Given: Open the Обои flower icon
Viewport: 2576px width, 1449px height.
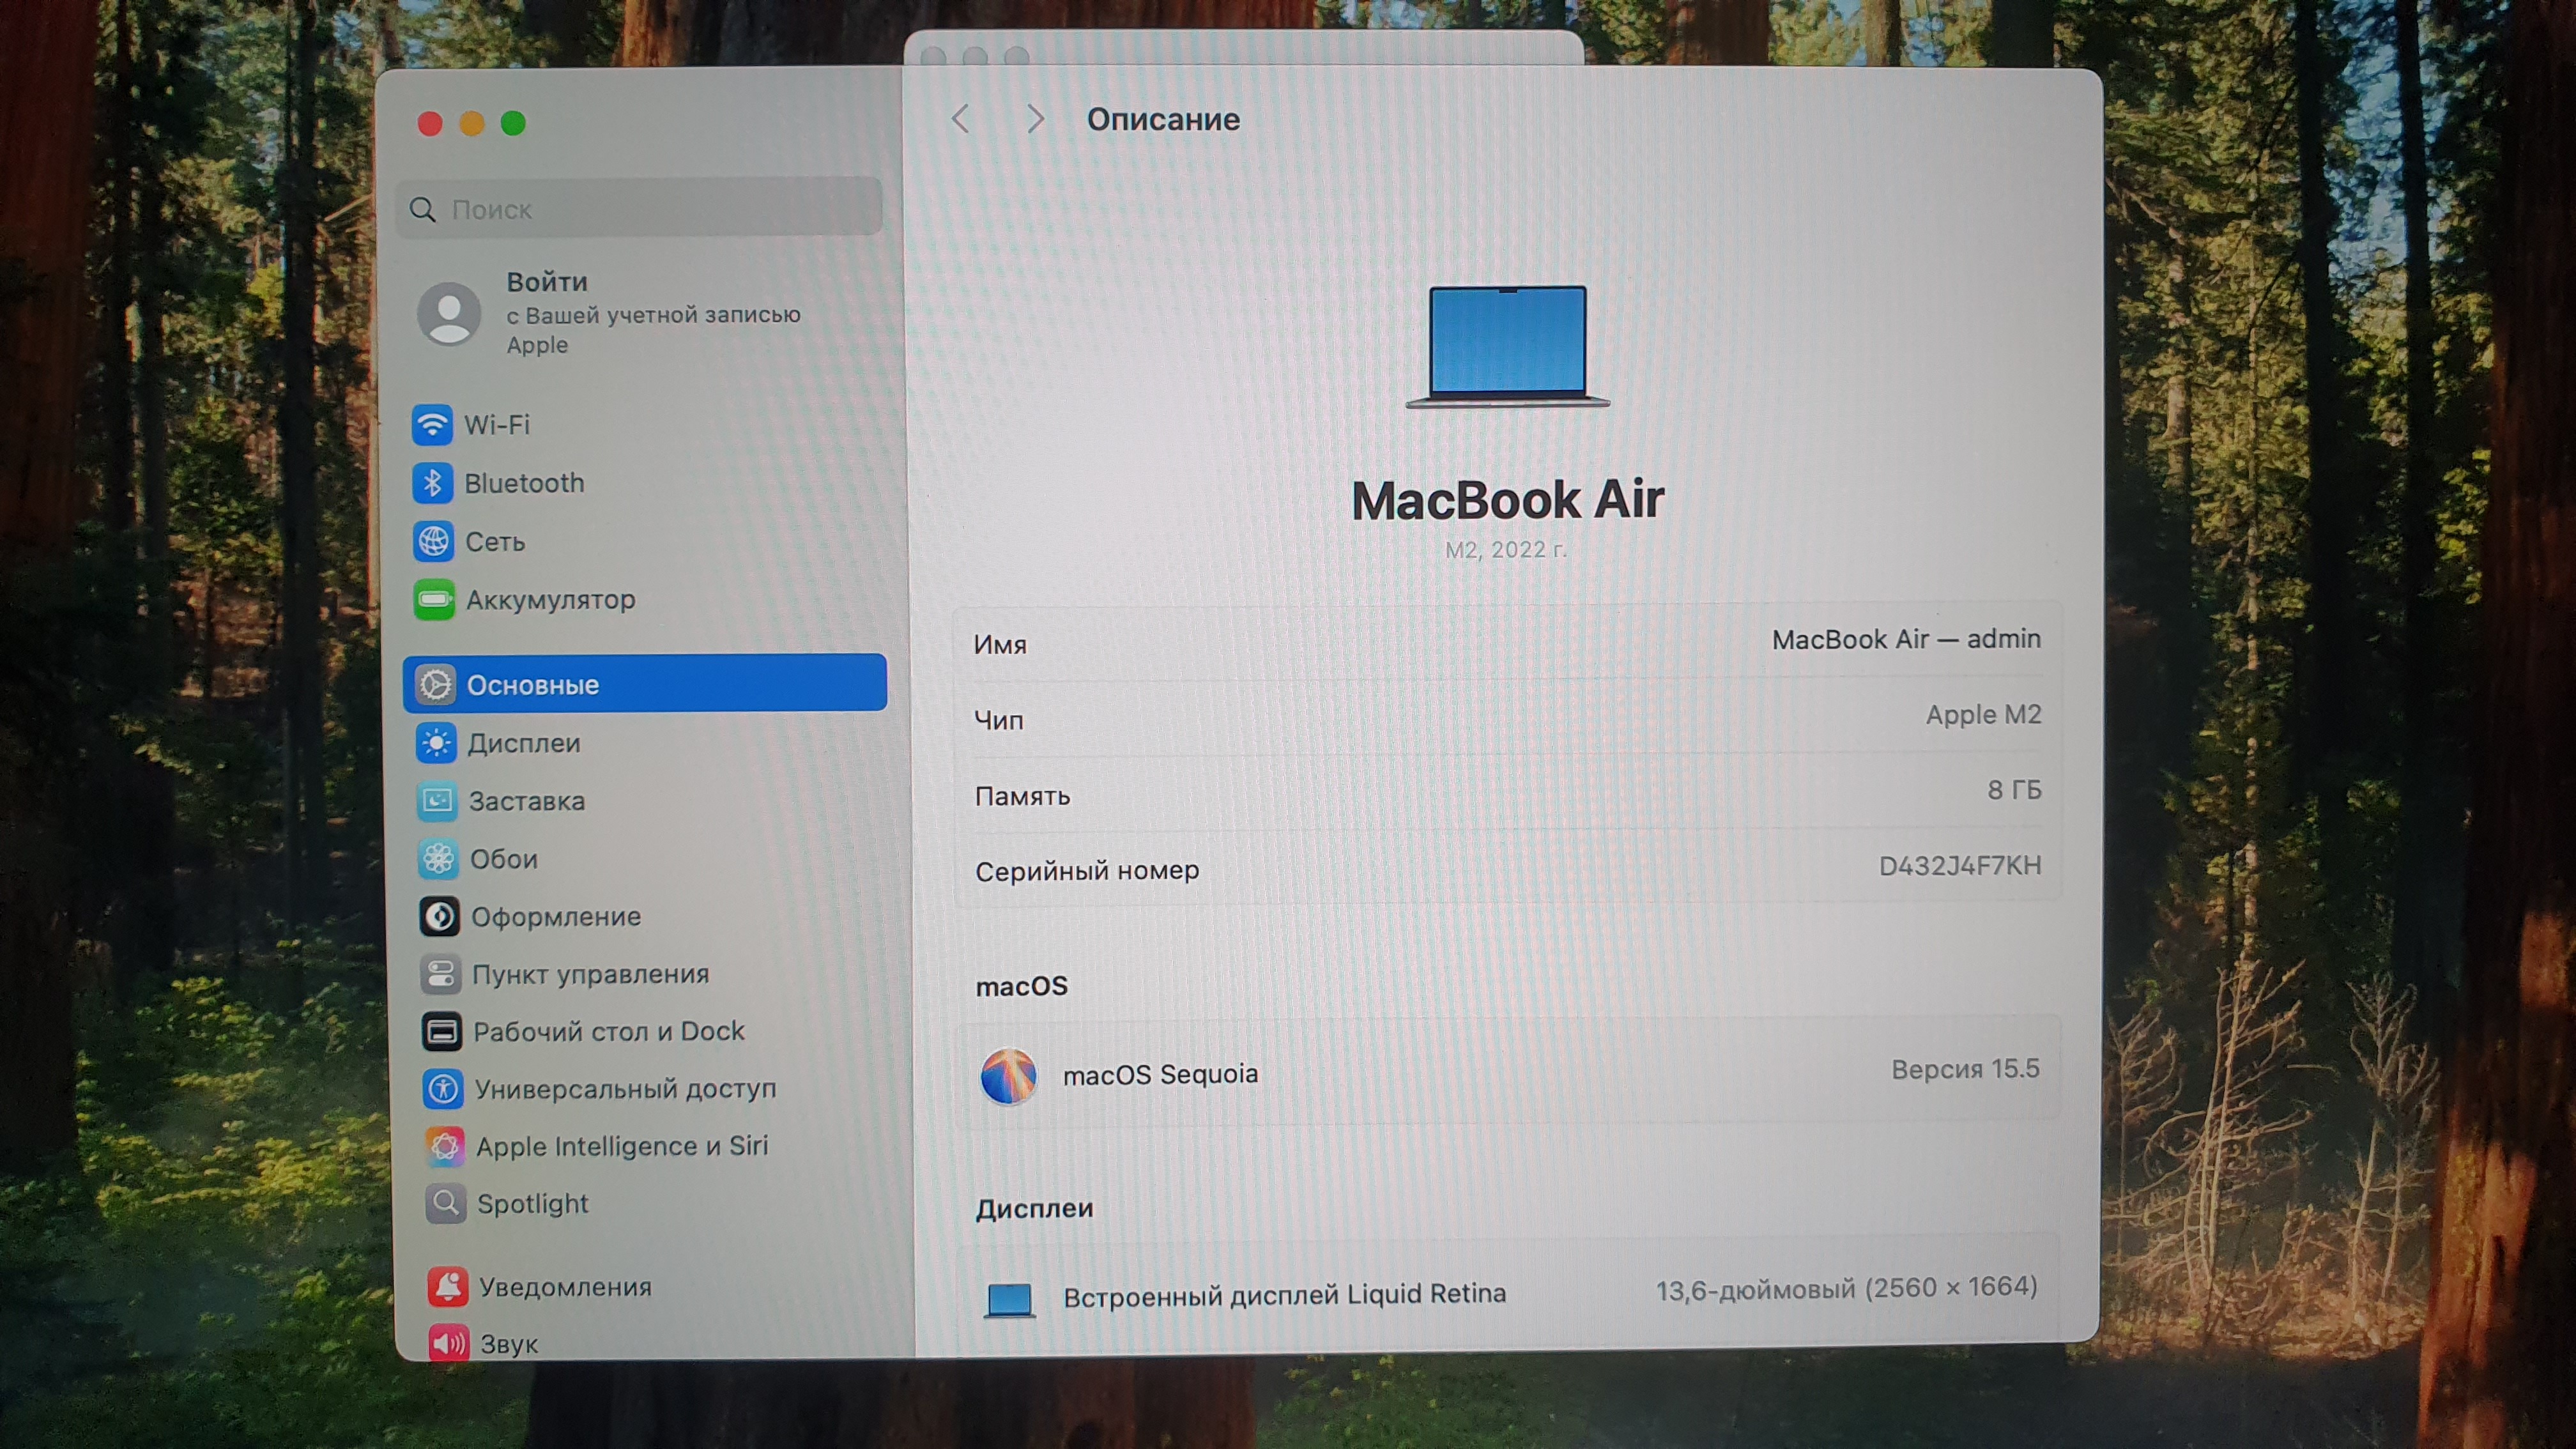Looking at the screenshot, I should (x=438, y=859).
